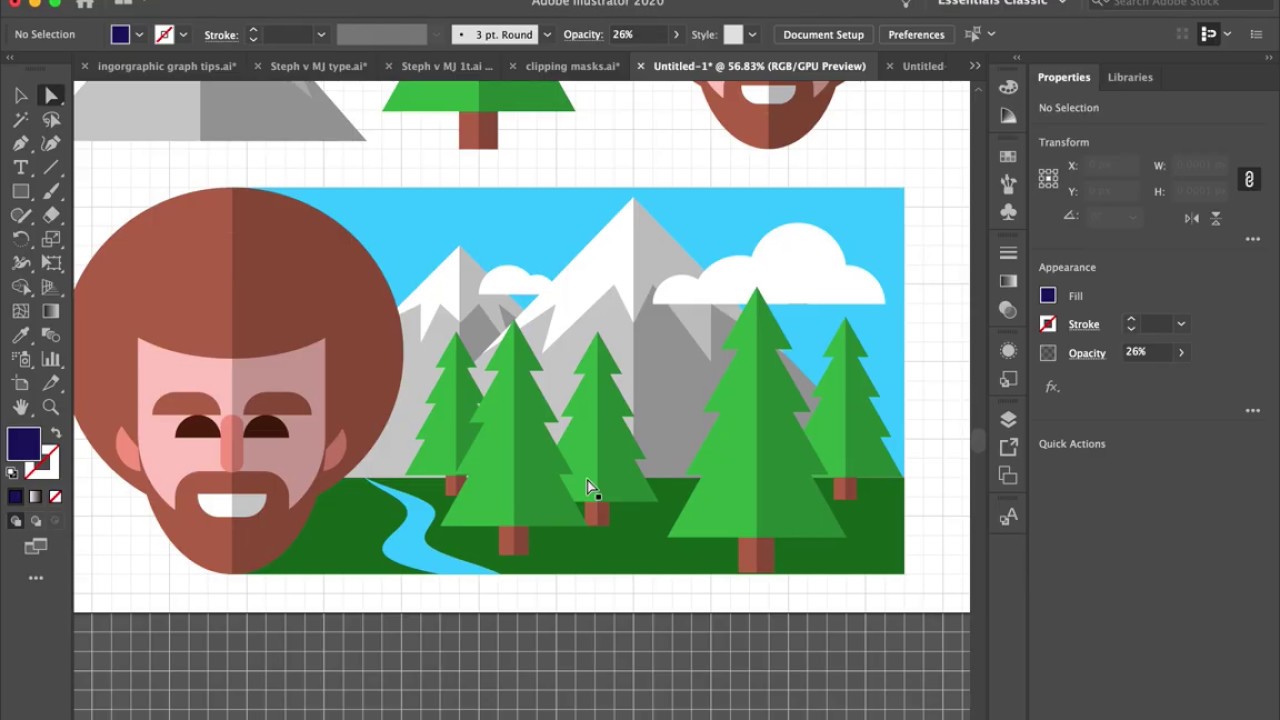Open Stroke options link in Properties panel
Screen dimensions: 1280x720
(1083, 324)
